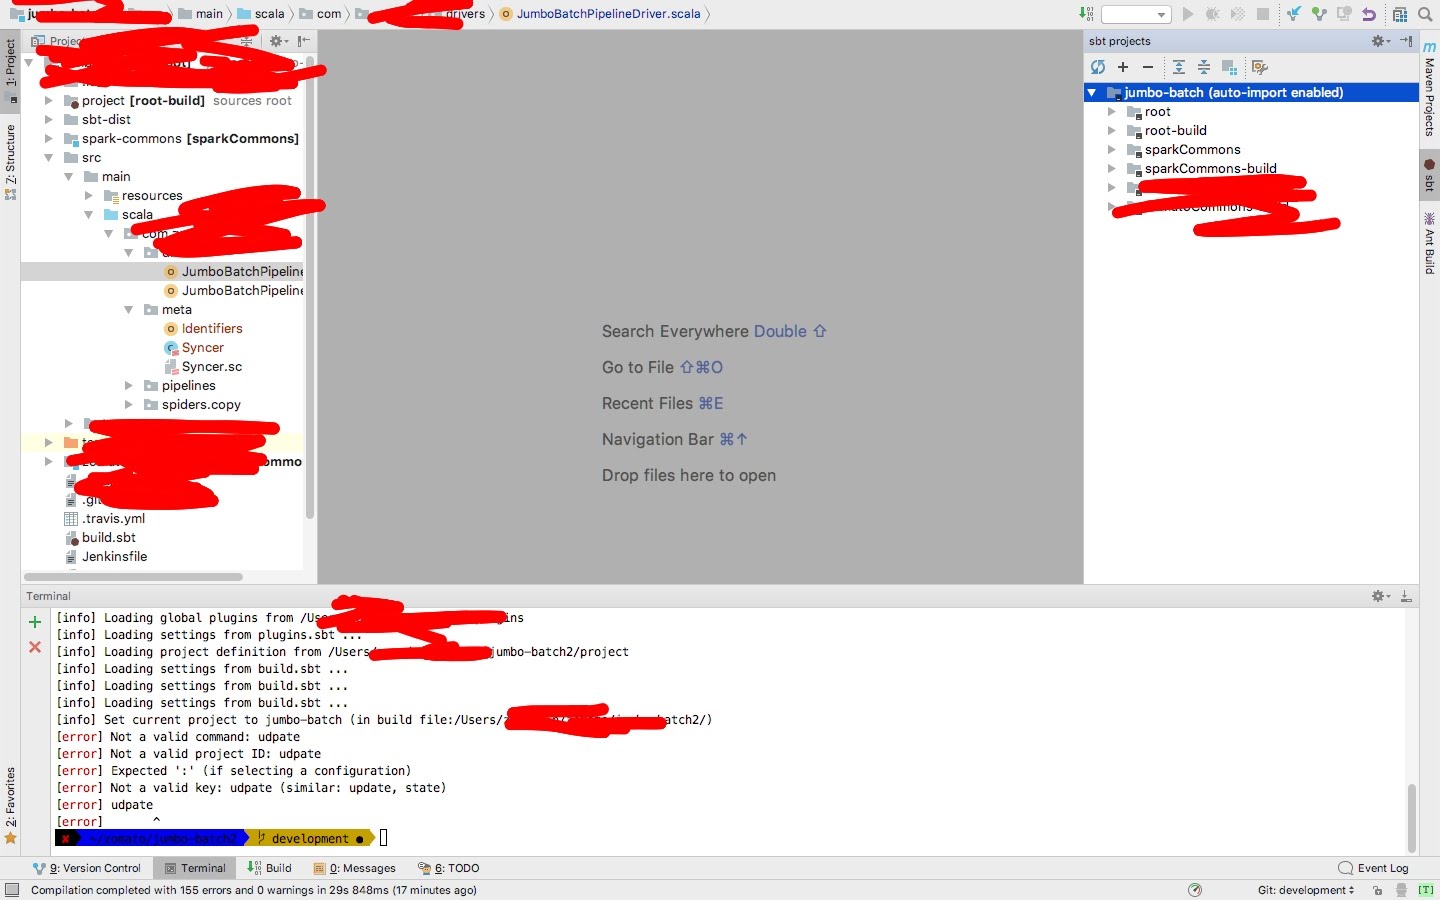The height and width of the screenshot is (900, 1440).
Task: Expand all in sbt projects toolbar
Action: pos(1179,67)
